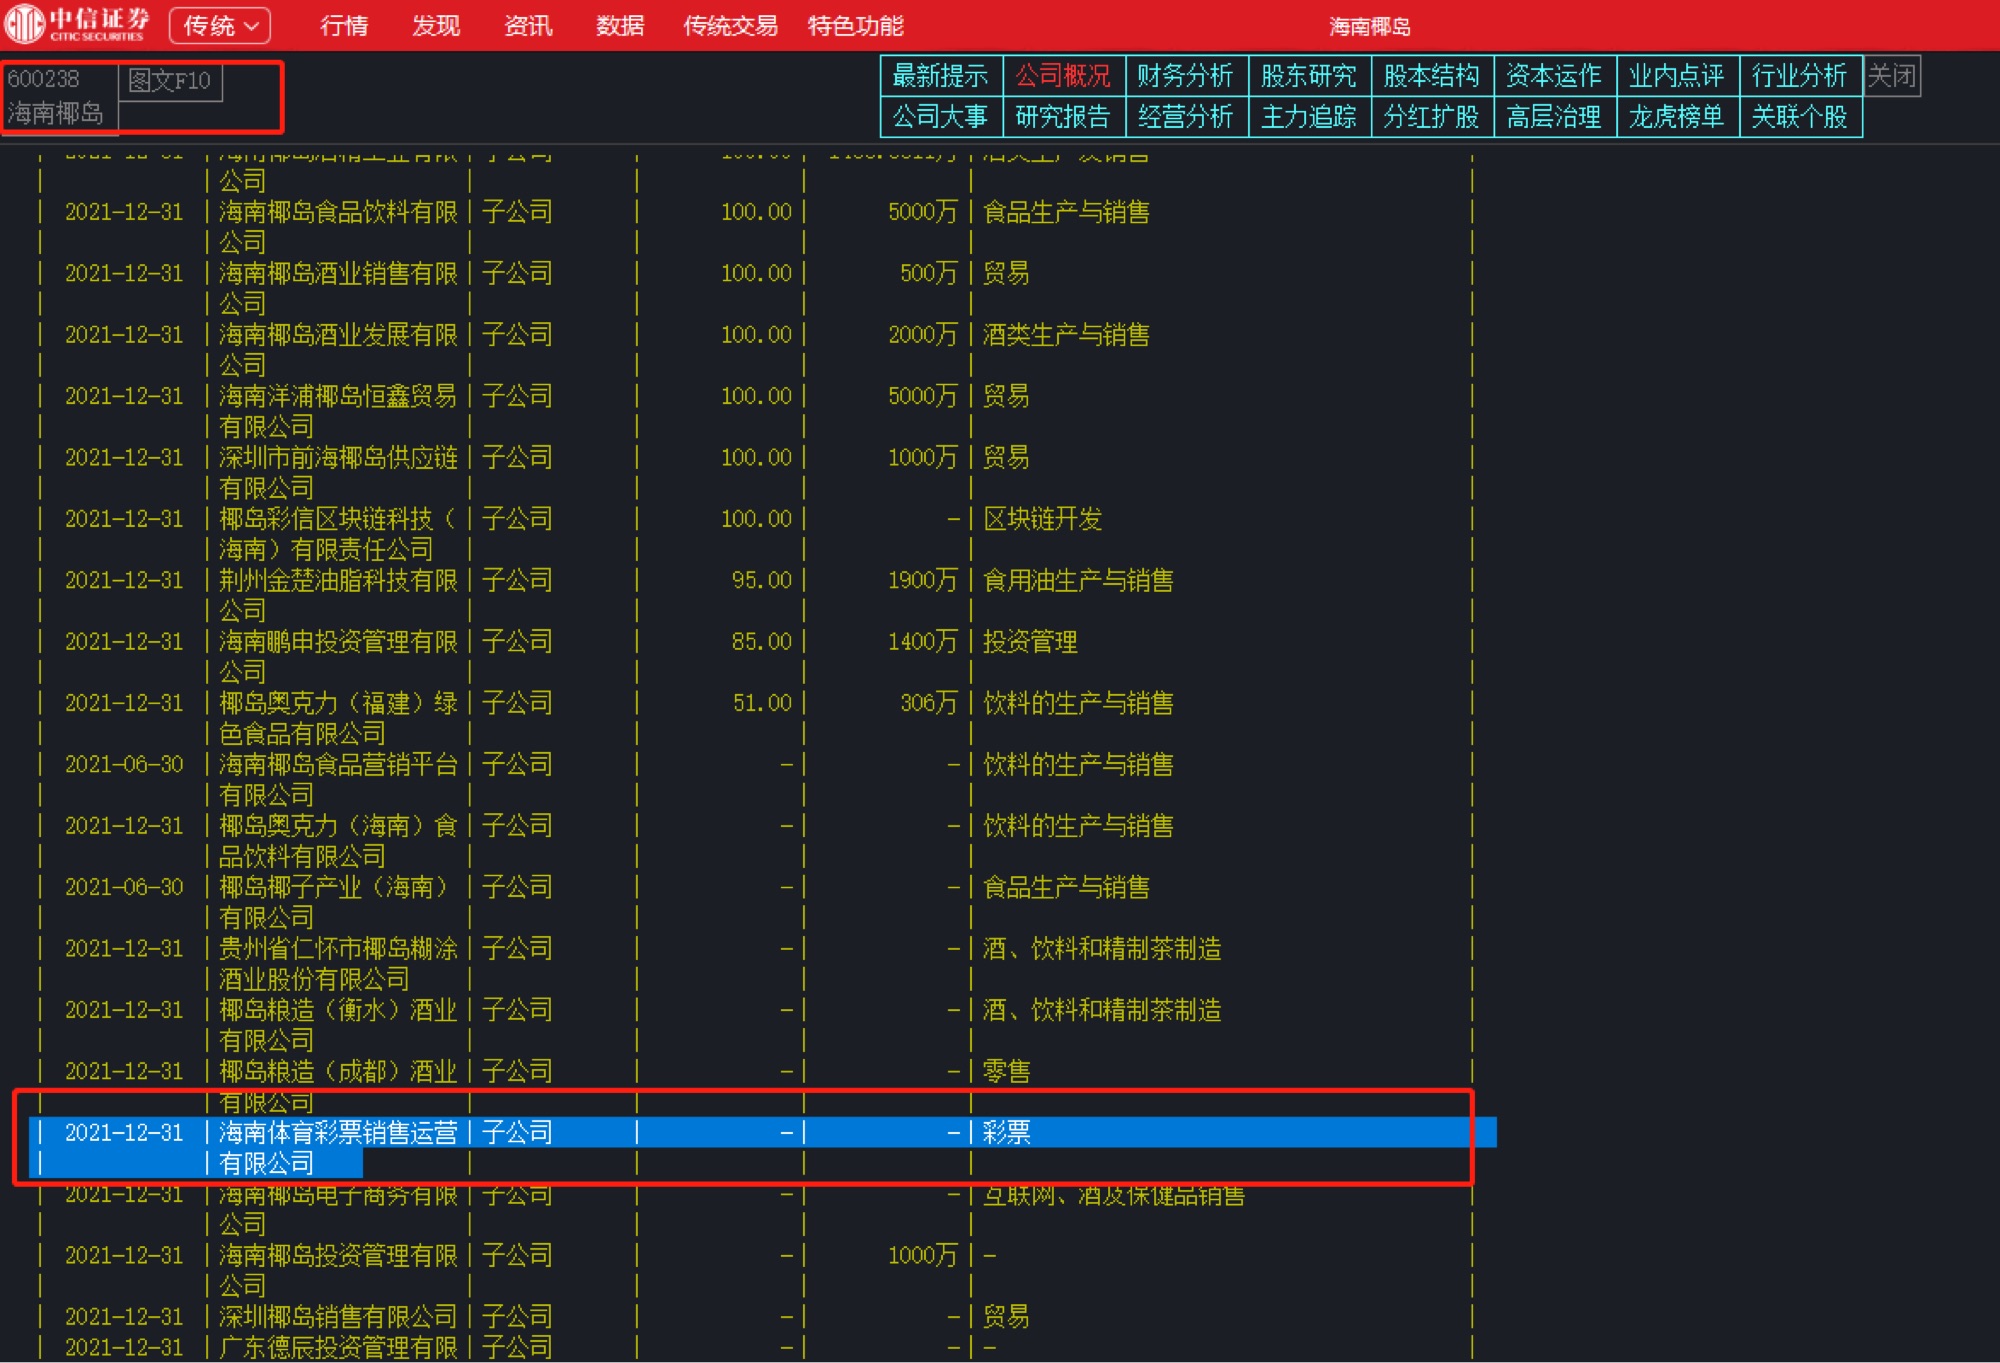Screen dimensions: 2000x1363
Task: Switch to the 股东研究 tab
Action: pyautogui.click(x=1309, y=76)
